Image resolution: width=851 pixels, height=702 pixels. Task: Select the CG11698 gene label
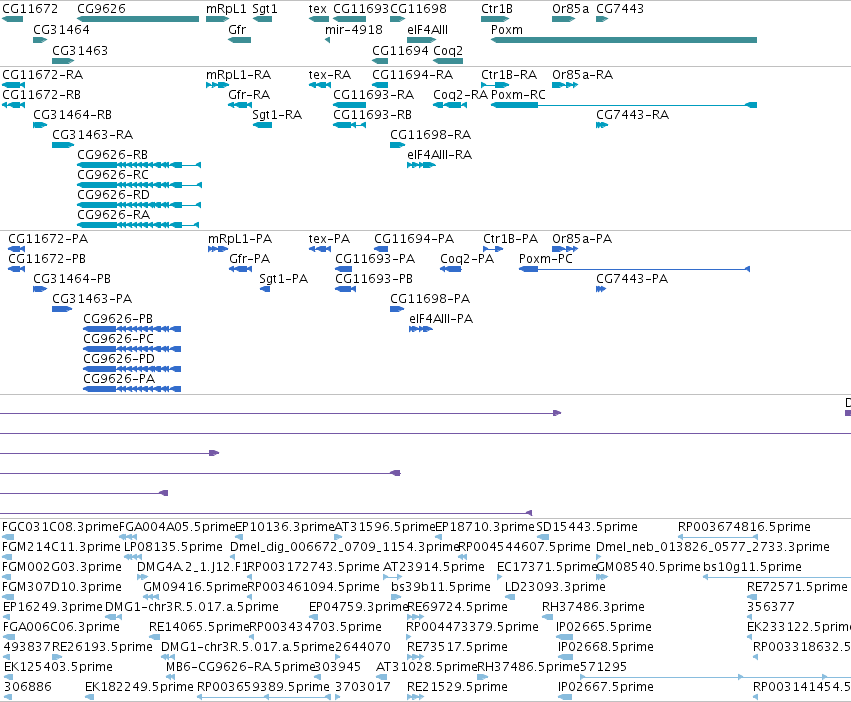pyautogui.click(x=418, y=9)
